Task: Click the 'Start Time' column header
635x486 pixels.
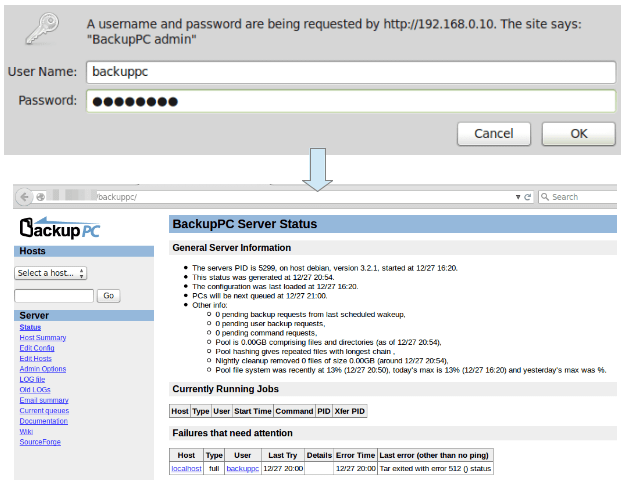Action: 253,411
